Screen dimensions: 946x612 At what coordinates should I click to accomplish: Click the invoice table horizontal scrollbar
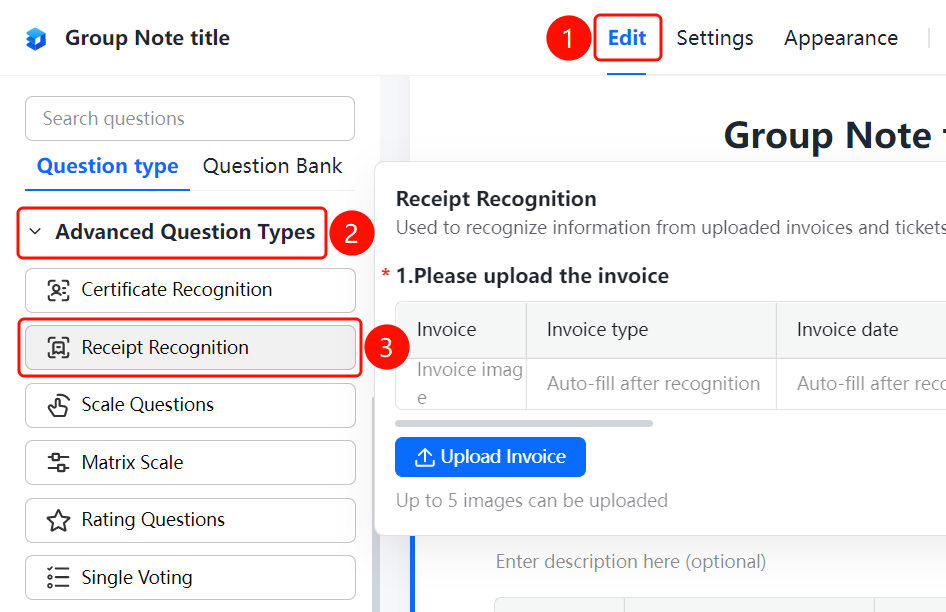pos(524,424)
